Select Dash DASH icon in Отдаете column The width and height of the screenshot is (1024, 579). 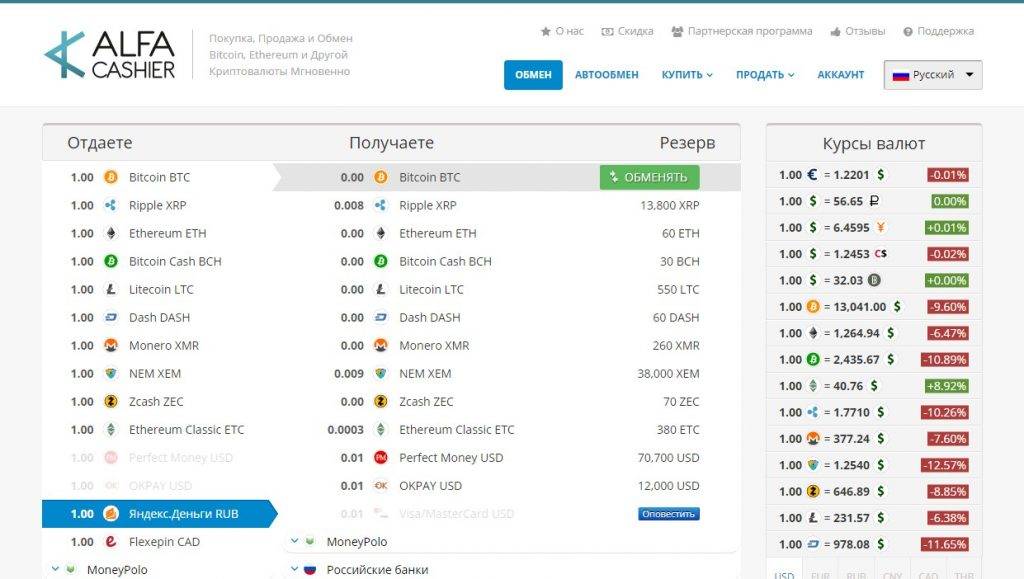point(111,317)
